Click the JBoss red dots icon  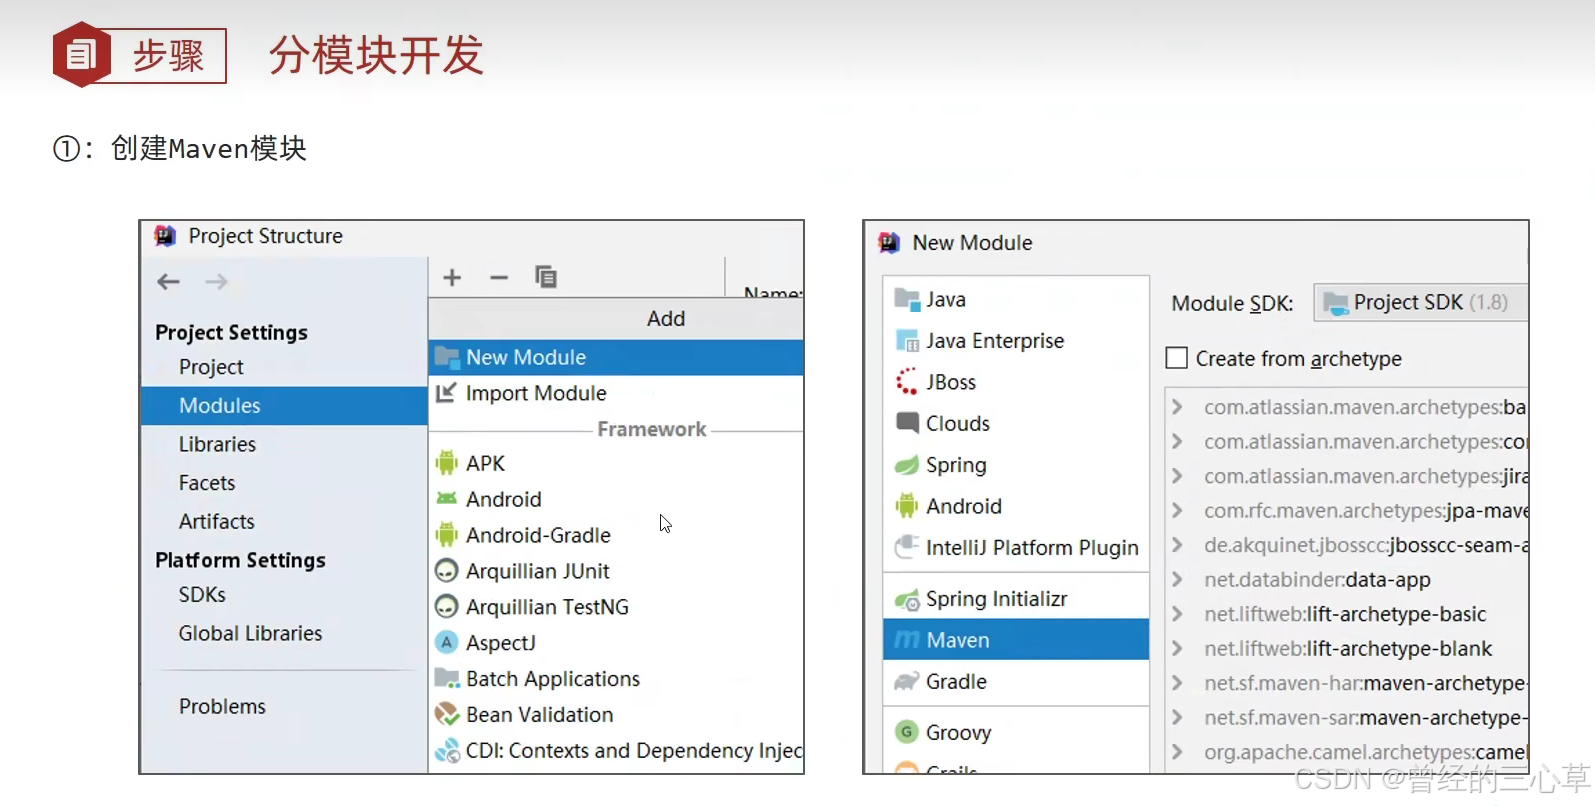[907, 382]
